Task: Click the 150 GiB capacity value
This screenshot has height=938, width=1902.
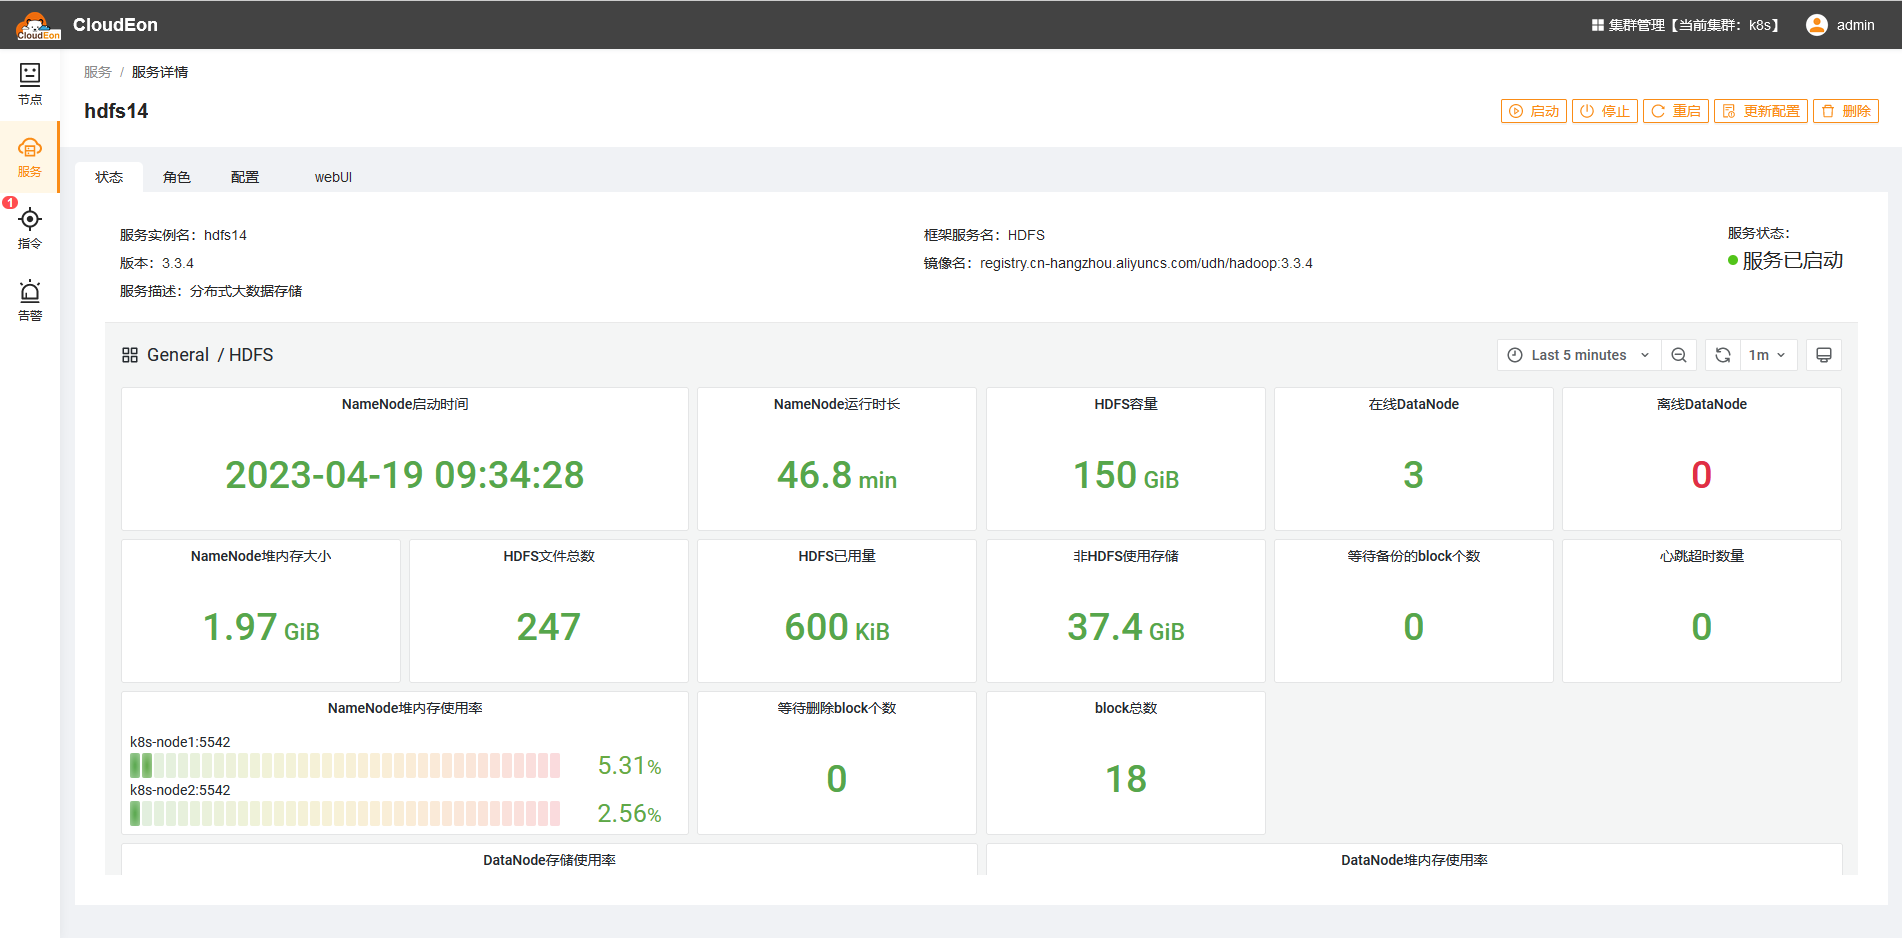Action: 1126,475
